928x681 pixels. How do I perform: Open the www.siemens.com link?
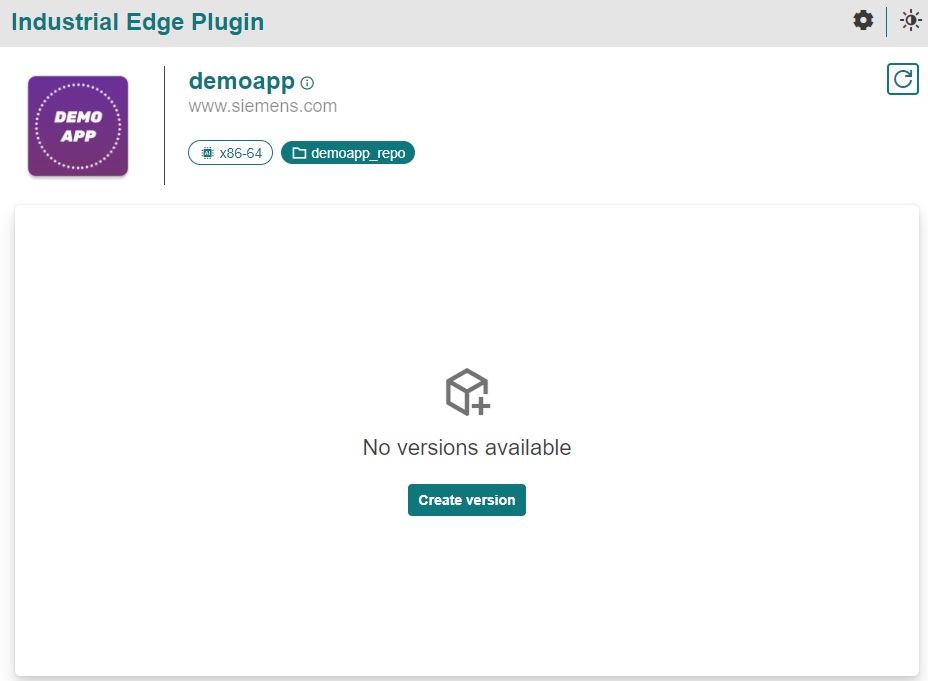262,106
